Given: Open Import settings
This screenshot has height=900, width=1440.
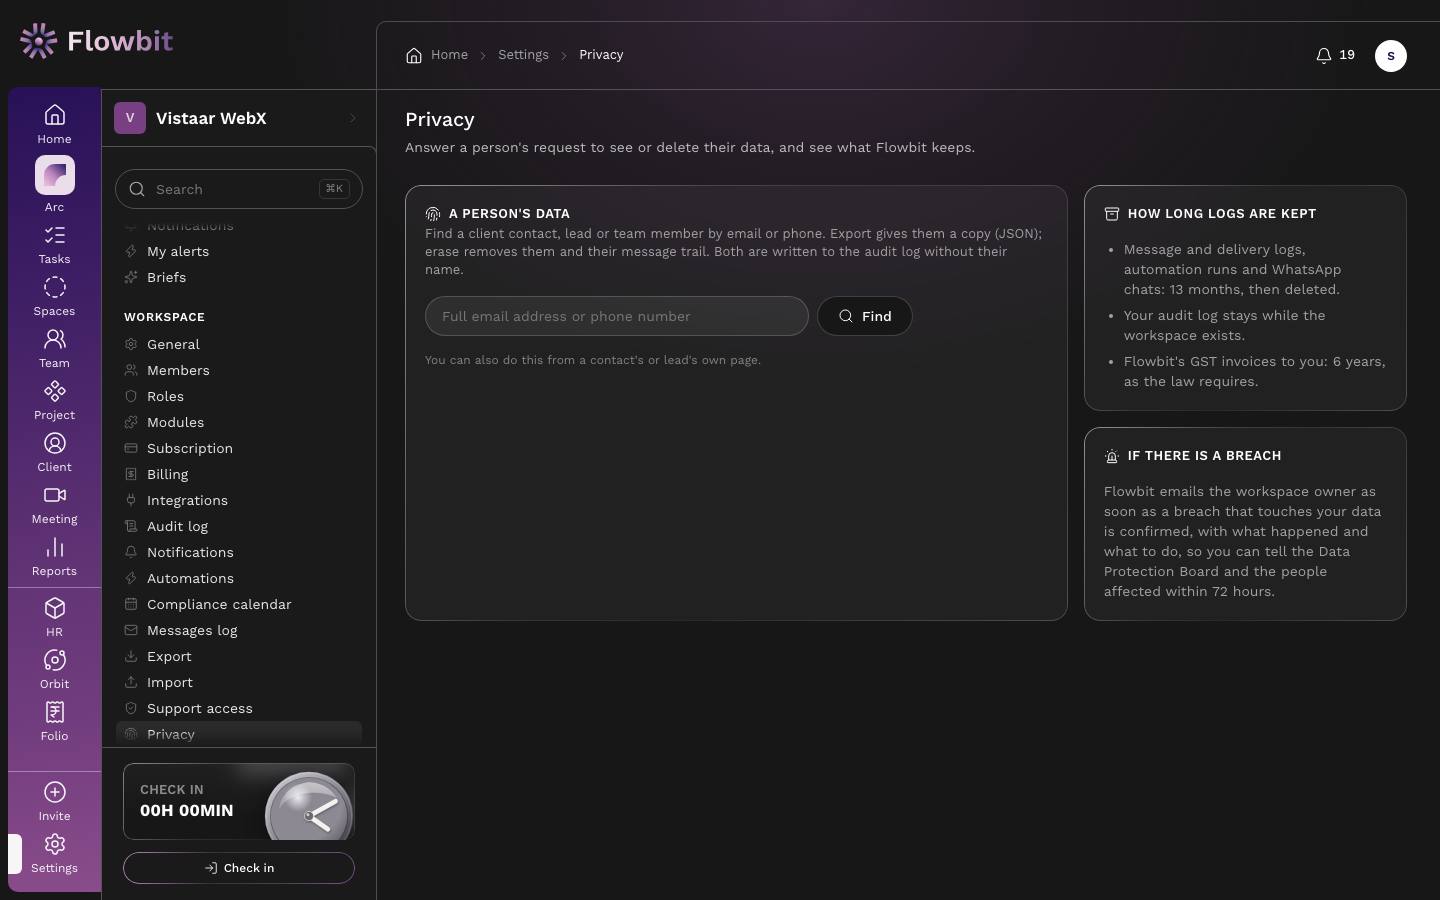Looking at the screenshot, I should click(239, 682).
